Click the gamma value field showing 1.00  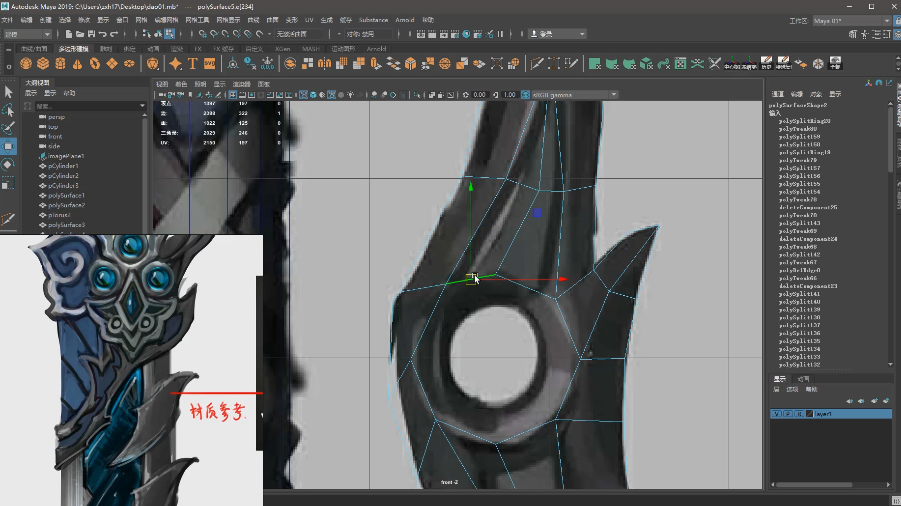[x=510, y=95]
